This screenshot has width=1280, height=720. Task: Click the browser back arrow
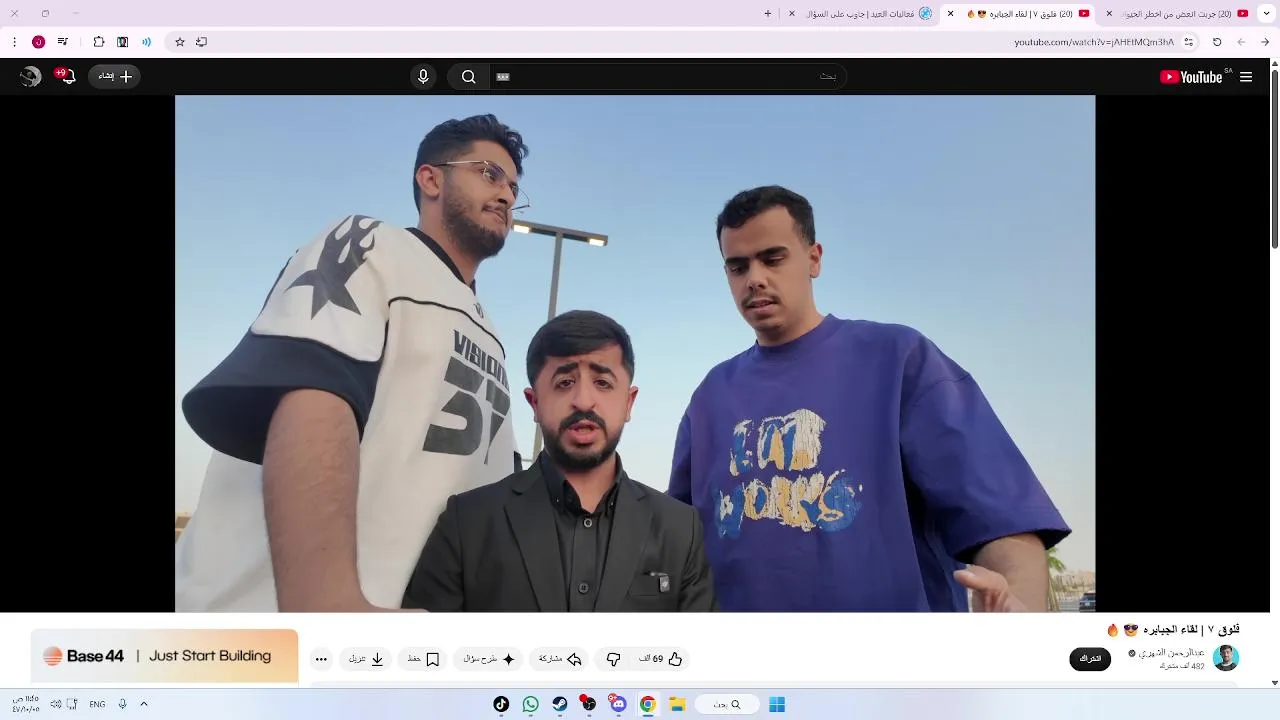tap(1265, 42)
